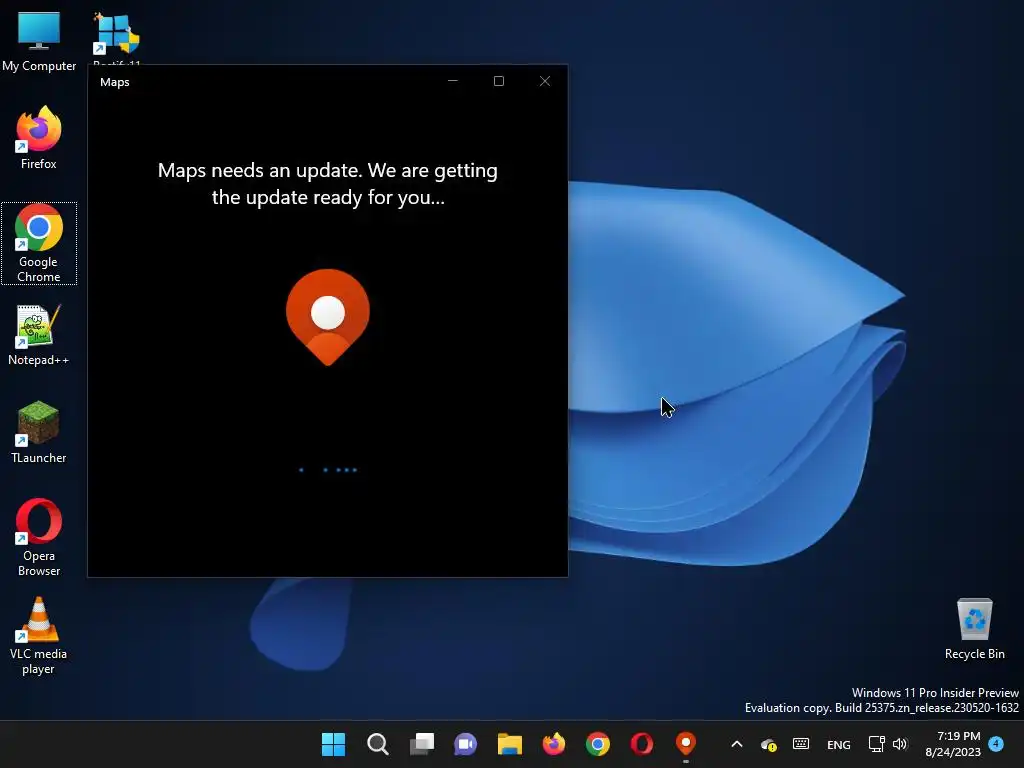Open notifications badge showing 4

[x=997, y=744]
